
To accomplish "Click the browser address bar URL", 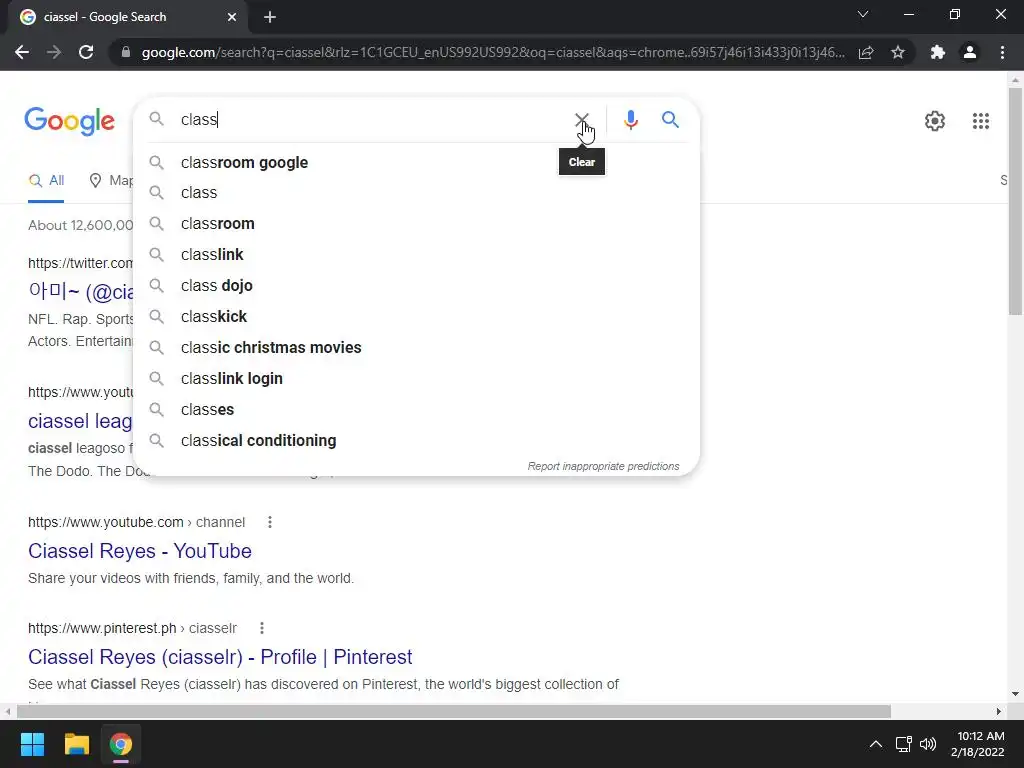I will tap(493, 52).
